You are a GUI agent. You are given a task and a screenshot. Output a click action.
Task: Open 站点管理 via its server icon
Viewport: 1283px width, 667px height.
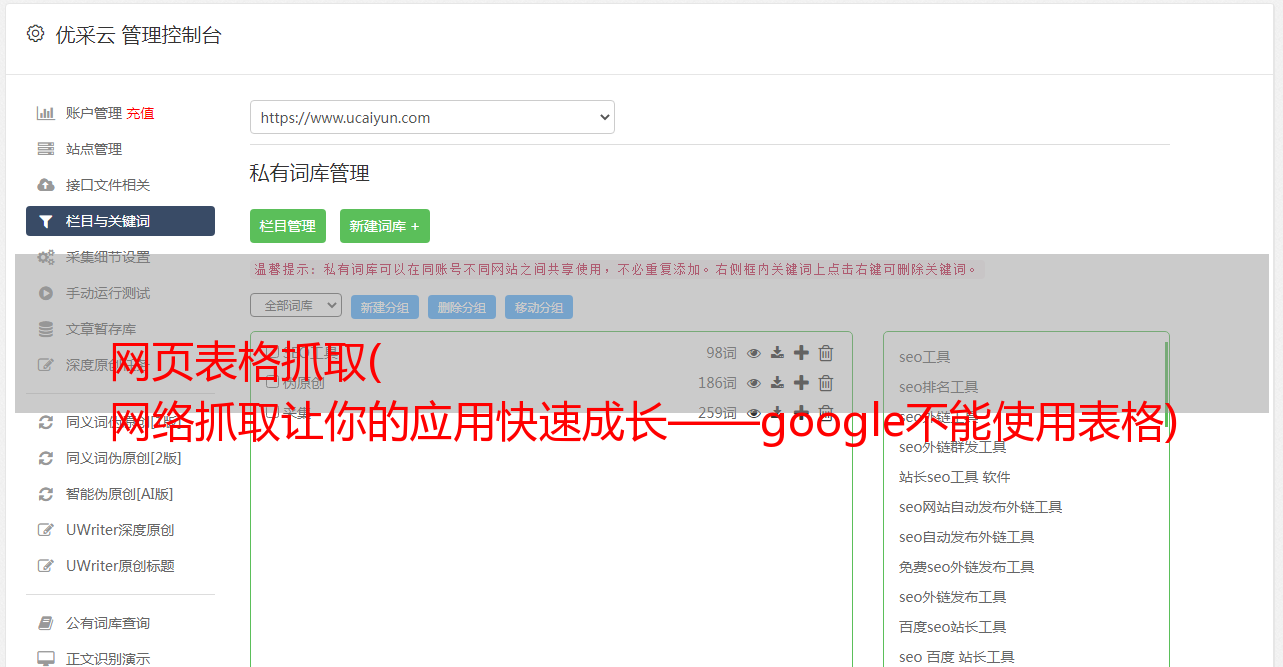[45, 149]
